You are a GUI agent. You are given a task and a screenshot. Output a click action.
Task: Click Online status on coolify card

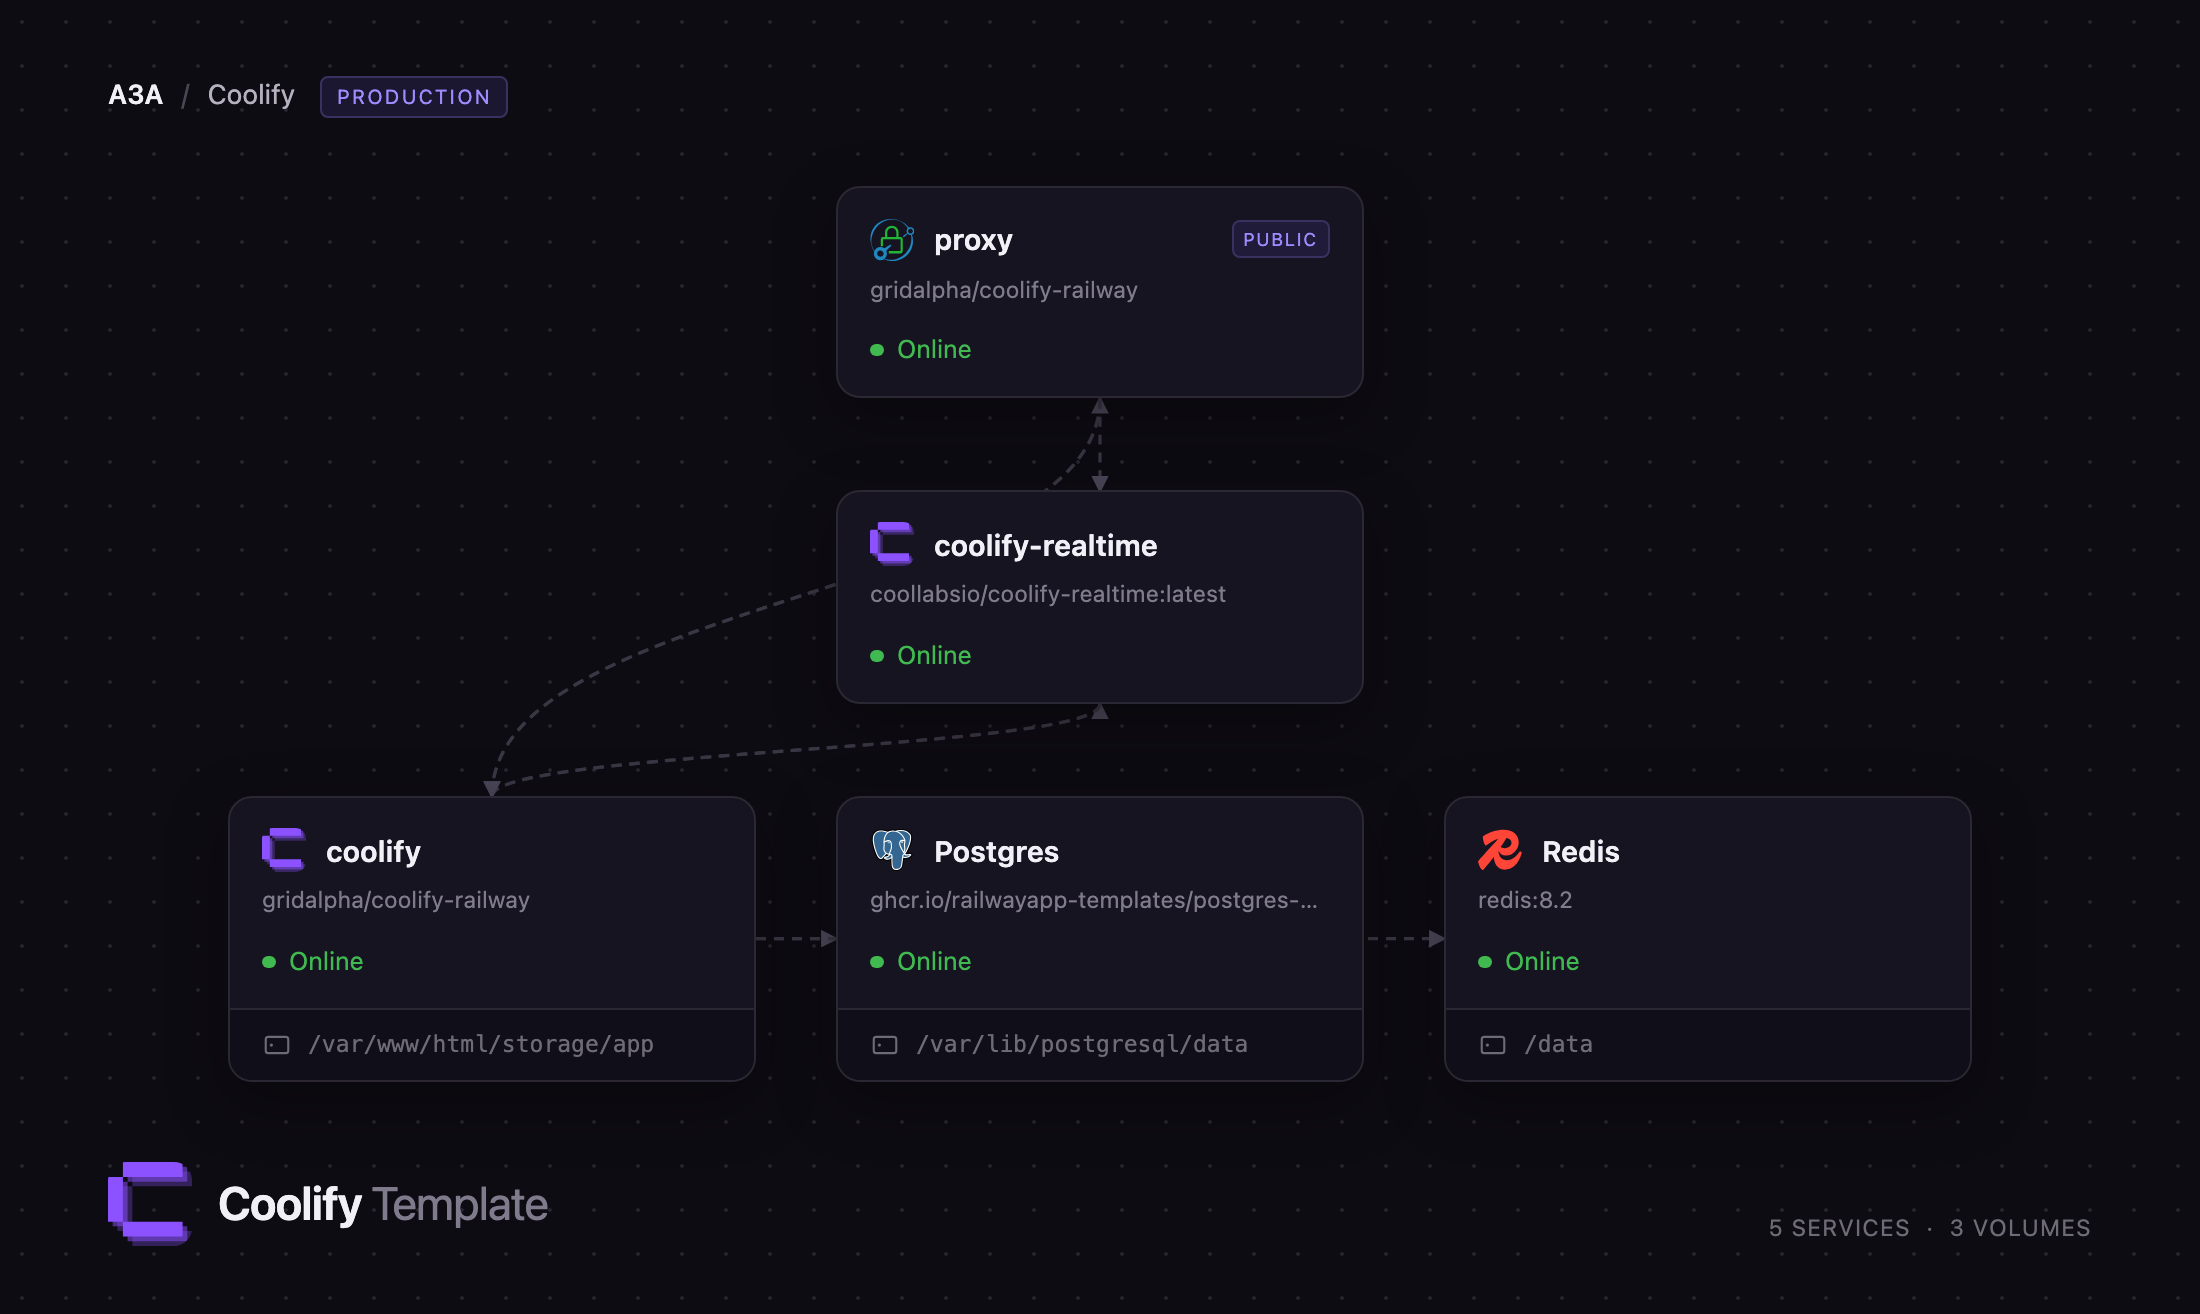[x=326, y=962]
